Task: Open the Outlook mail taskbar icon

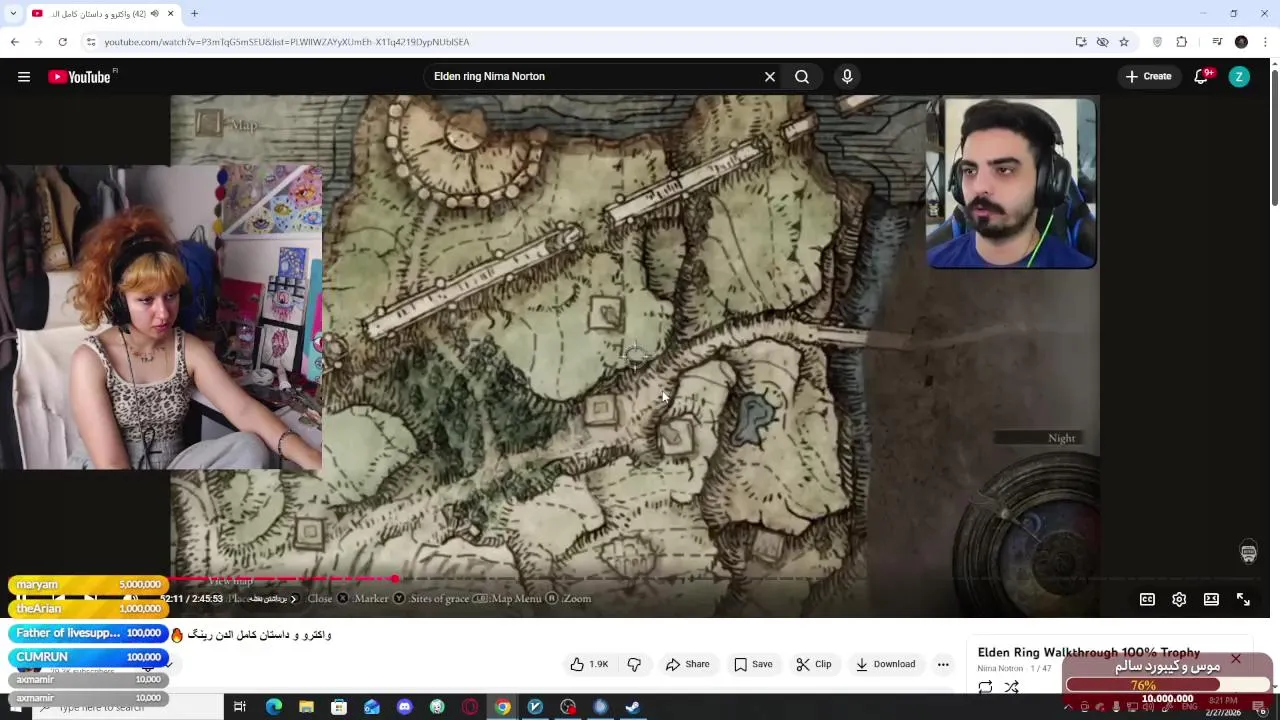Action: click(x=372, y=707)
